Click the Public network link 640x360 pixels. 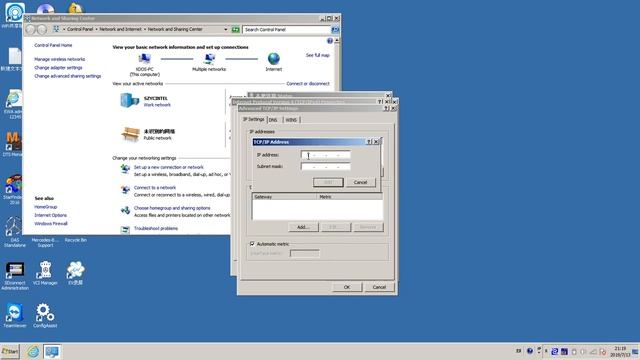click(x=158, y=138)
